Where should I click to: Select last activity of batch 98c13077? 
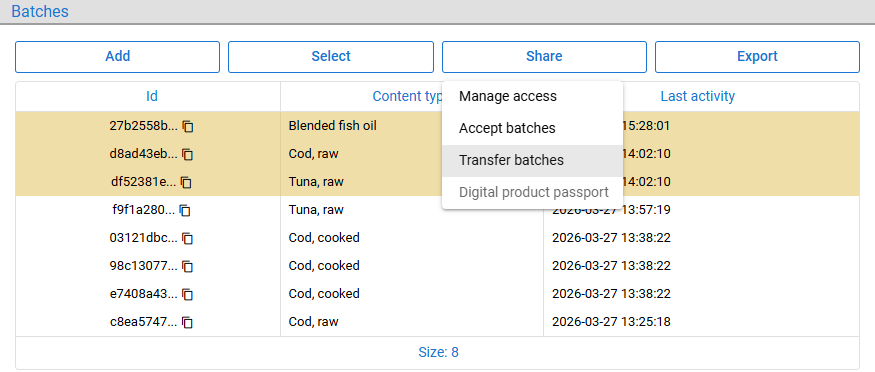tap(611, 265)
